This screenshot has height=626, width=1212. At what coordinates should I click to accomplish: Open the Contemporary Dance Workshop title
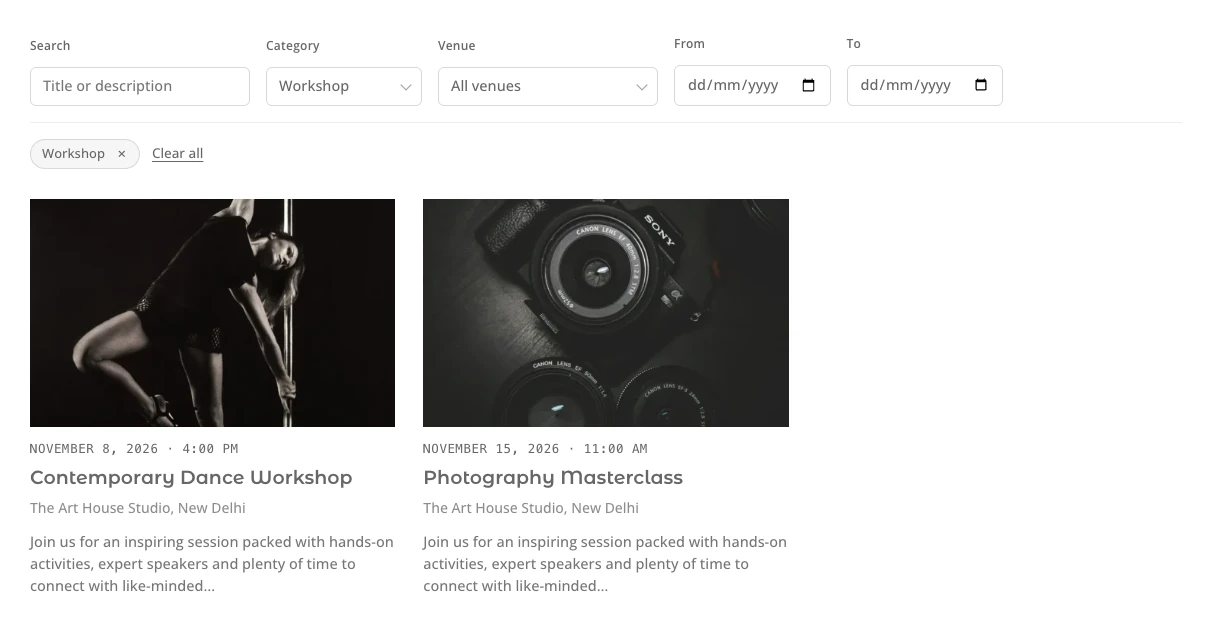pyautogui.click(x=191, y=477)
